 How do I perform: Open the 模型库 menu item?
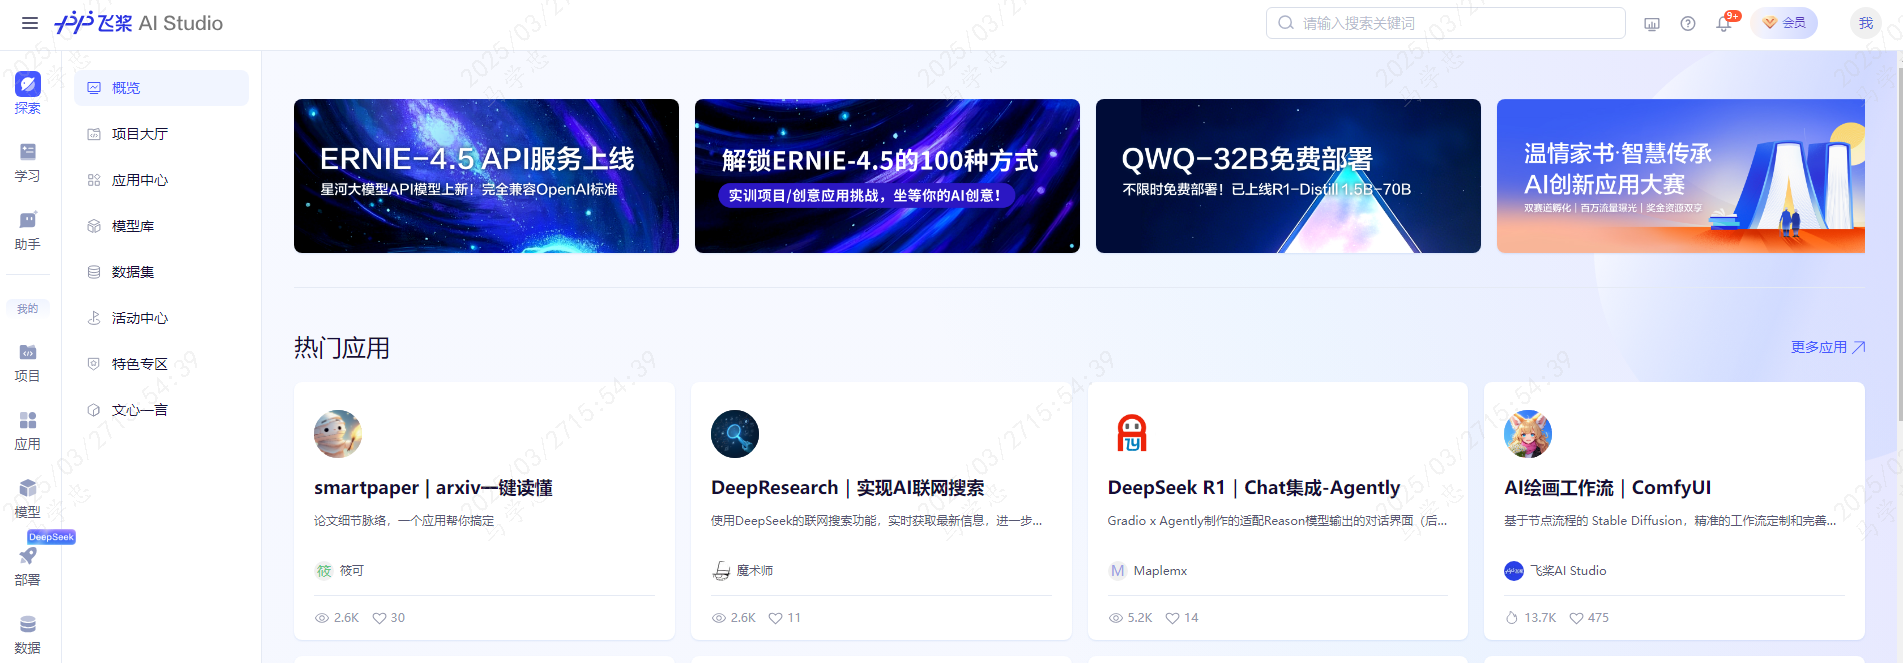161,226
